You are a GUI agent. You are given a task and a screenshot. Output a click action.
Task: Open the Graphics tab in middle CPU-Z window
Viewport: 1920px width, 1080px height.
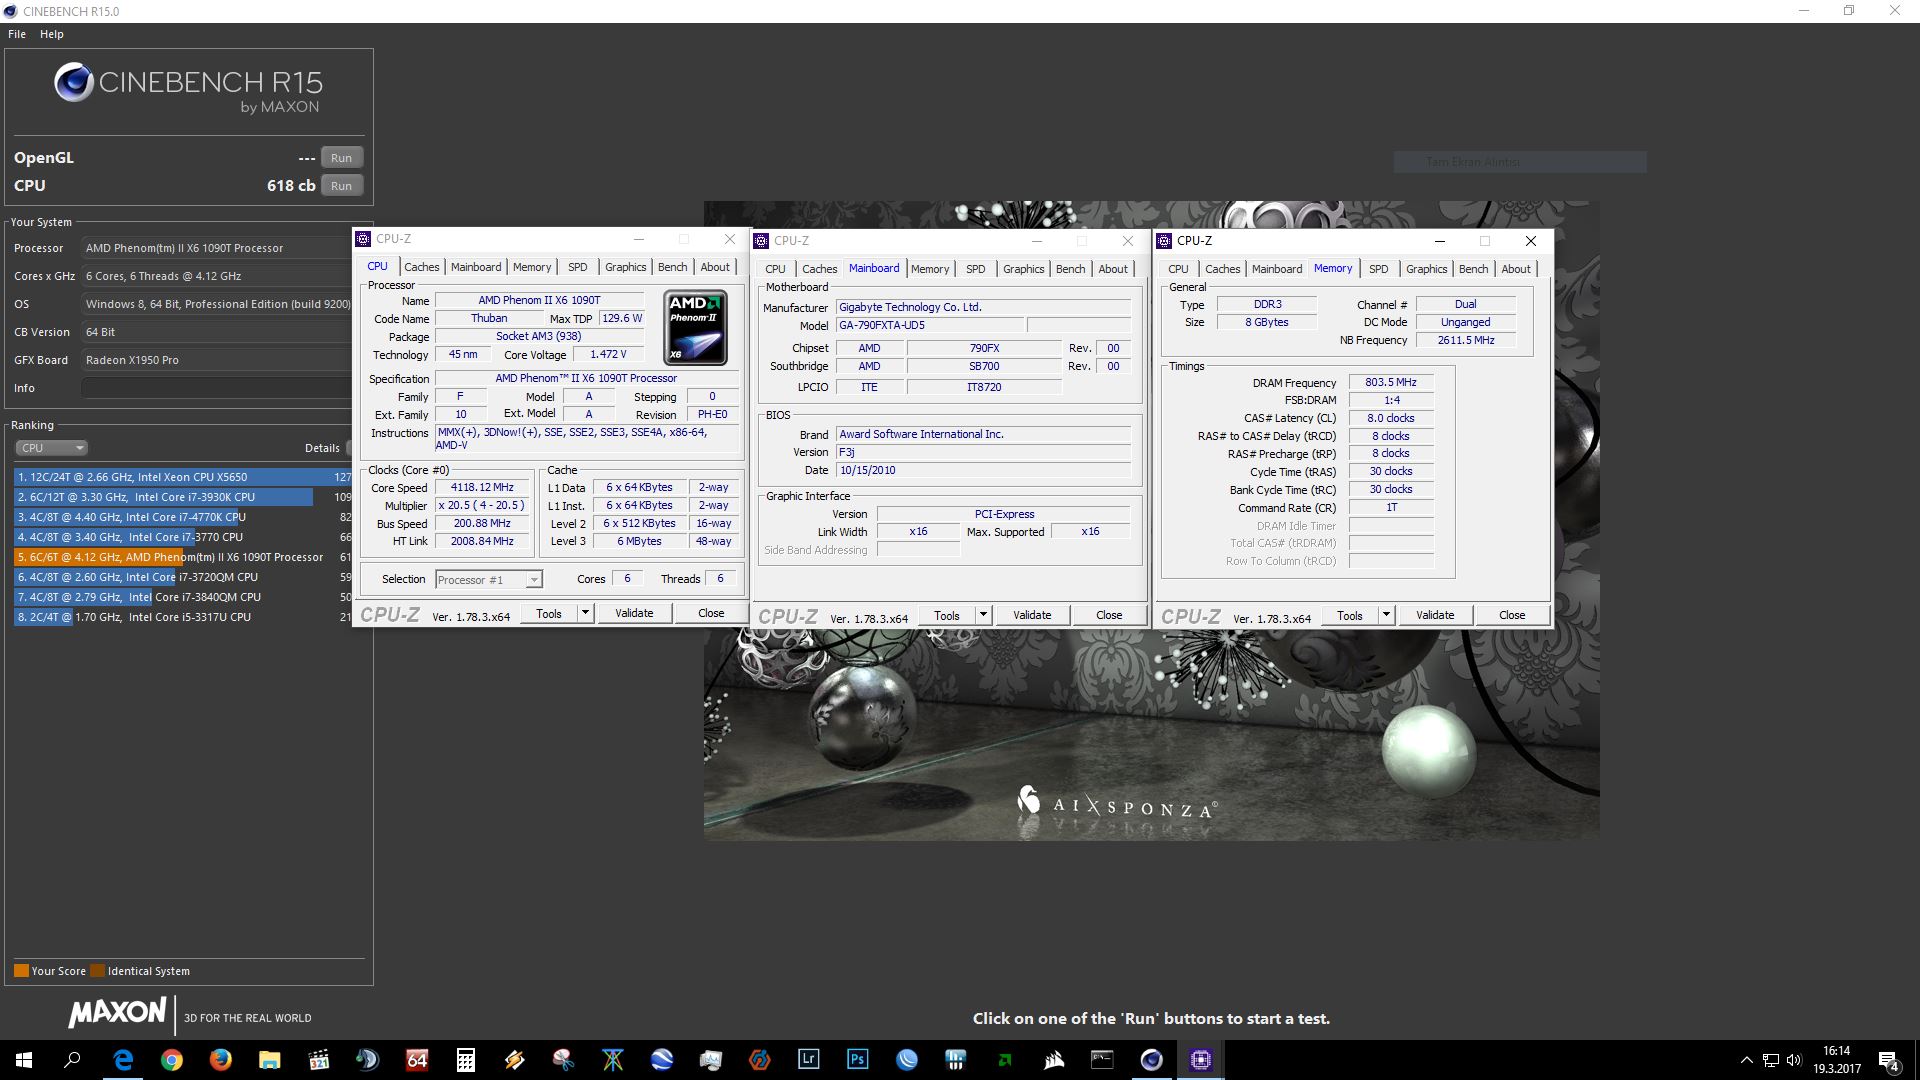coord(1024,269)
